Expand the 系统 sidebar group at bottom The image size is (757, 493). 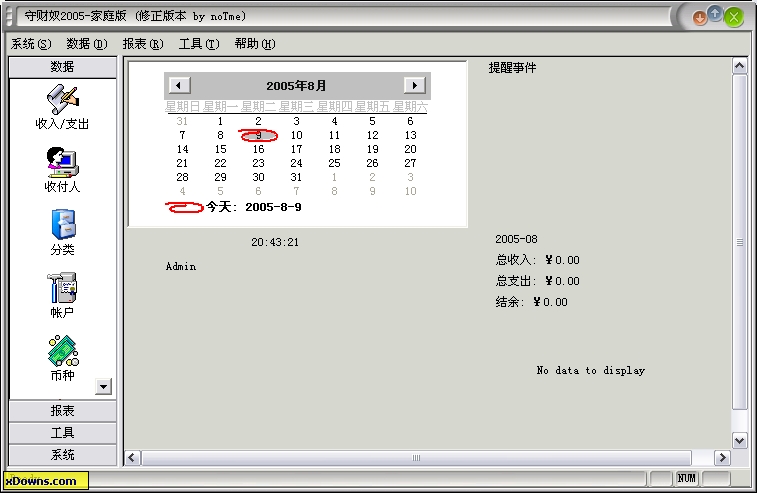(x=62, y=455)
